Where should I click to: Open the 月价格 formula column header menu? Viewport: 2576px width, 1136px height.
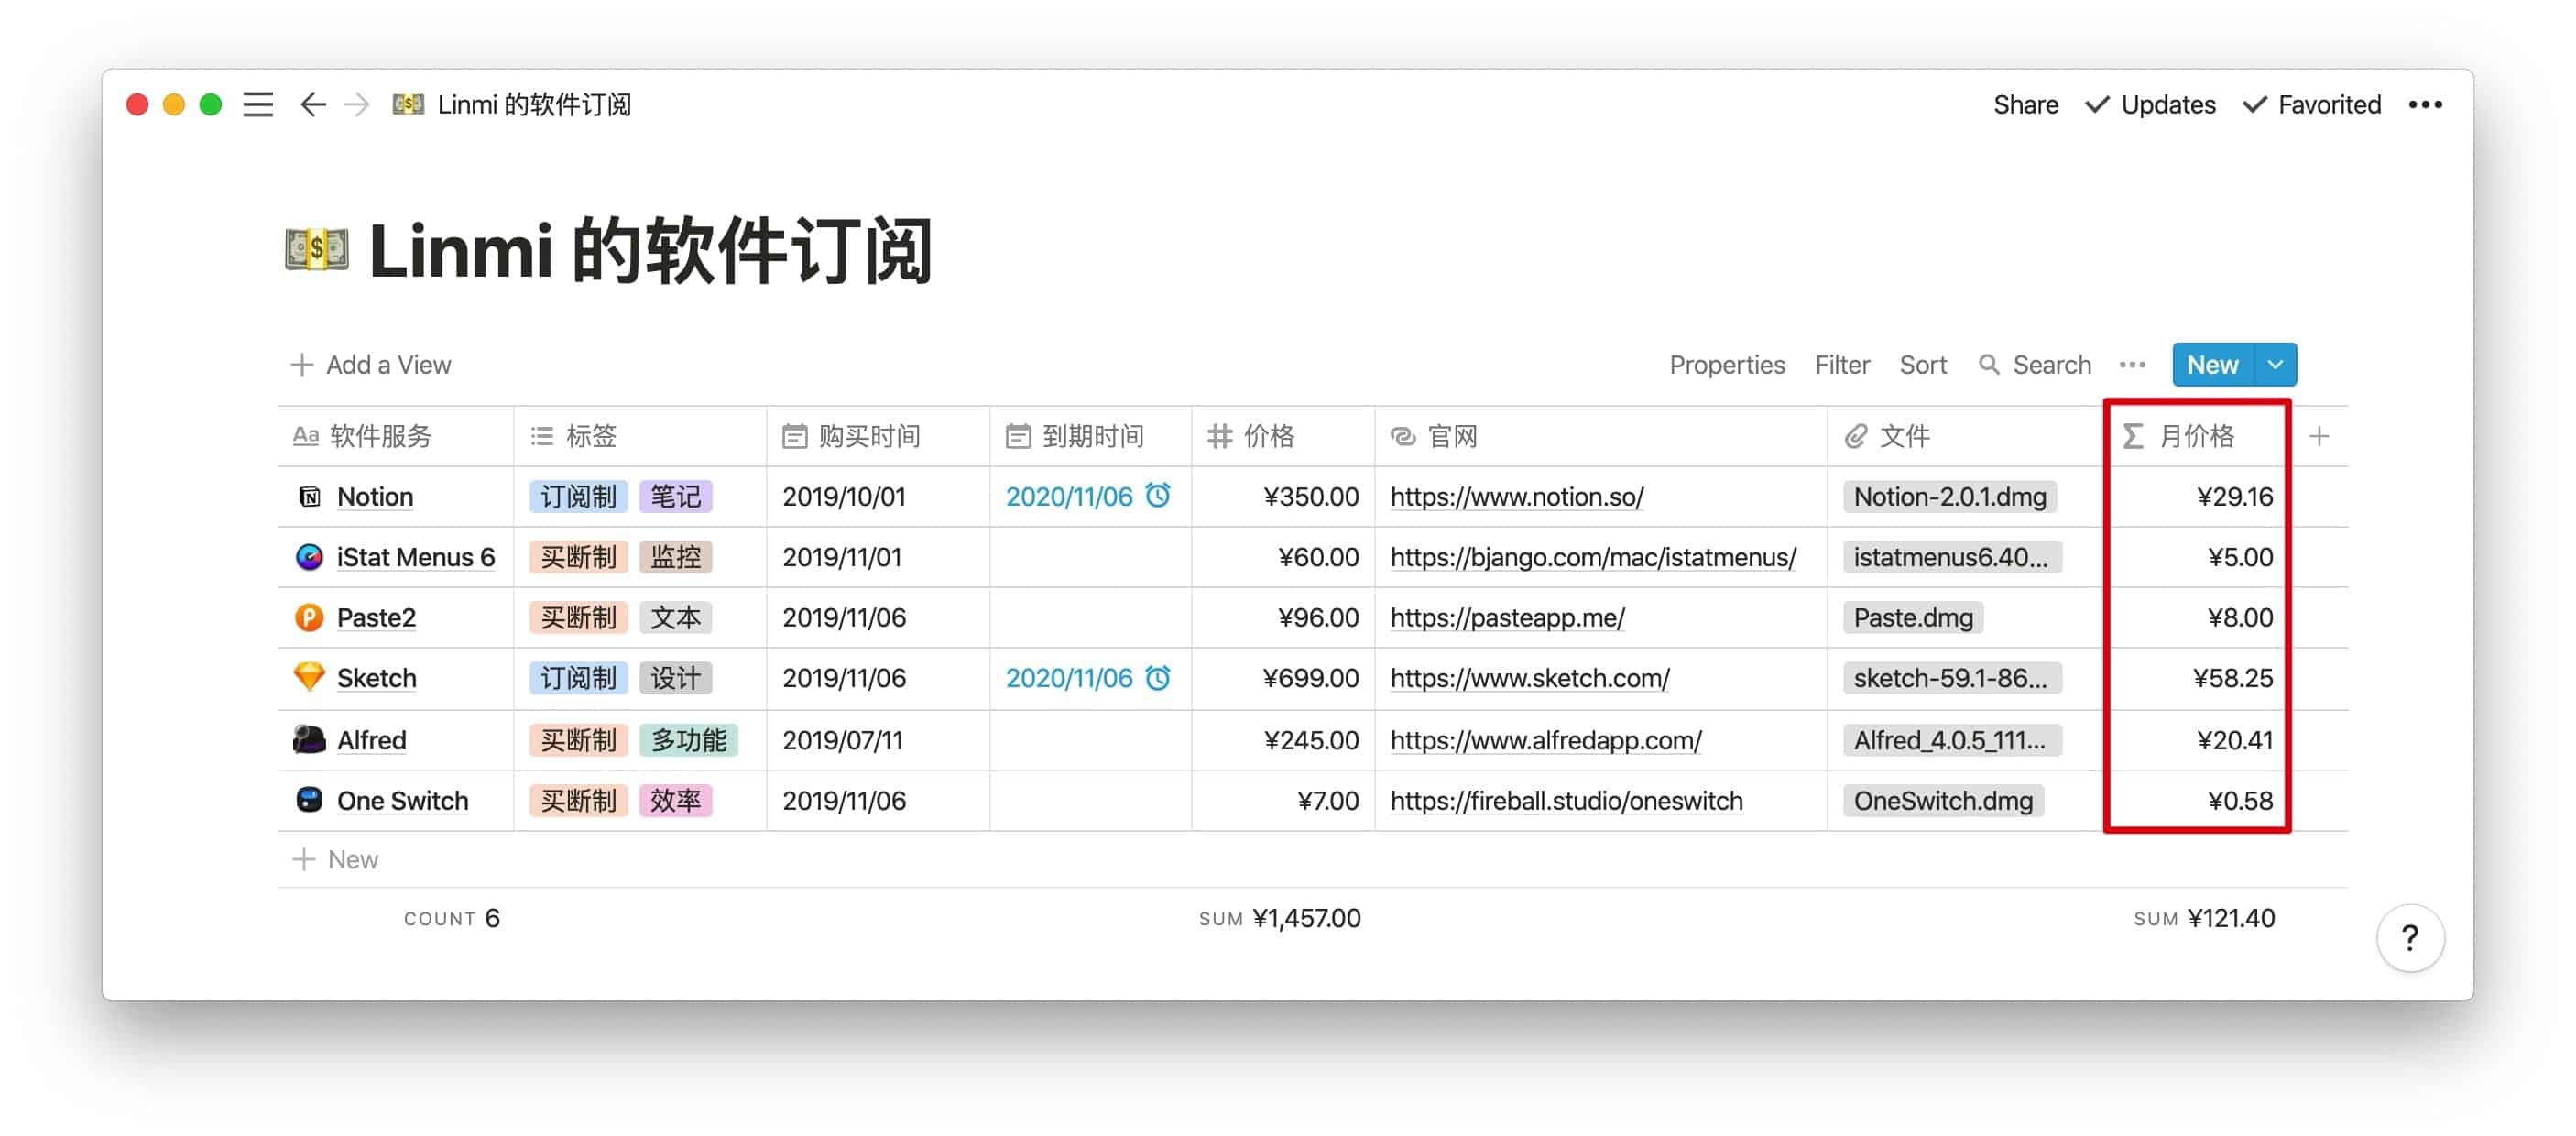pyautogui.click(x=2197, y=436)
